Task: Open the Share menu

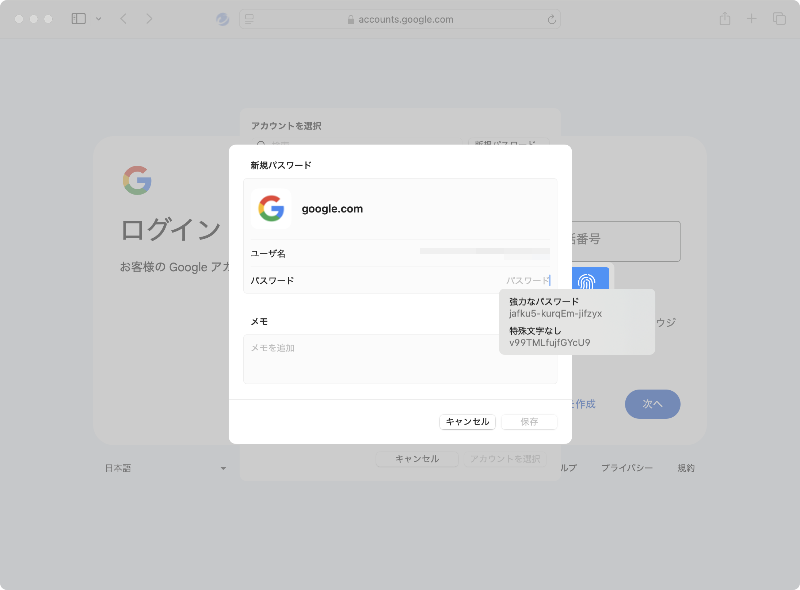Action: pyautogui.click(x=725, y=19)
